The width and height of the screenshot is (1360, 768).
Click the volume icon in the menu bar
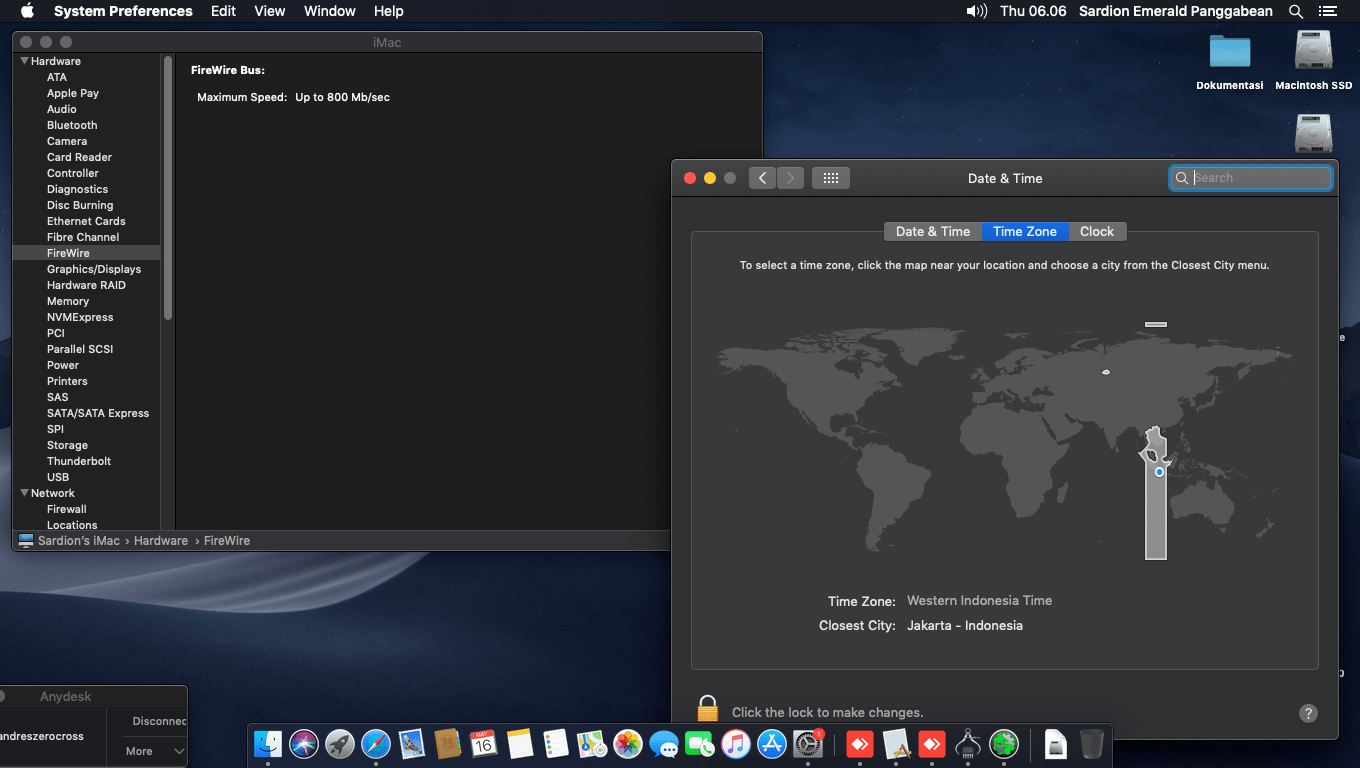[976, 11]
